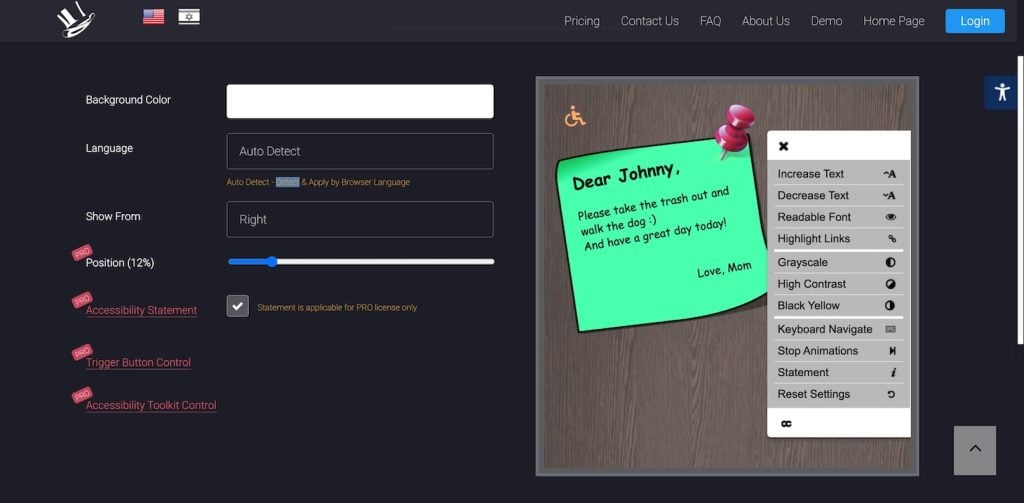Click the 'Language' label

coord(109,148)
